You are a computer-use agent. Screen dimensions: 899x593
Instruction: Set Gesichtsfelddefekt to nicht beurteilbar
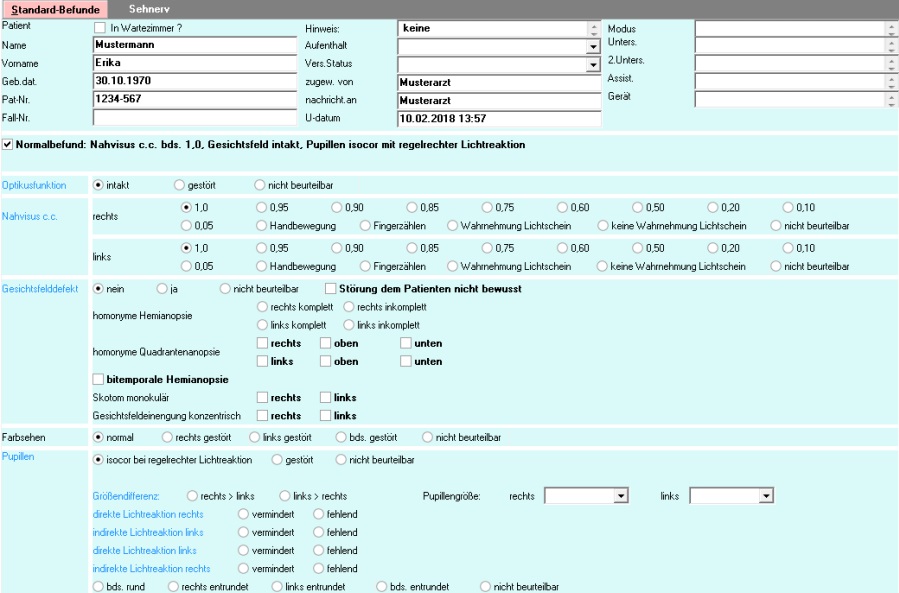pyautogui.click(x=225, y=289)
